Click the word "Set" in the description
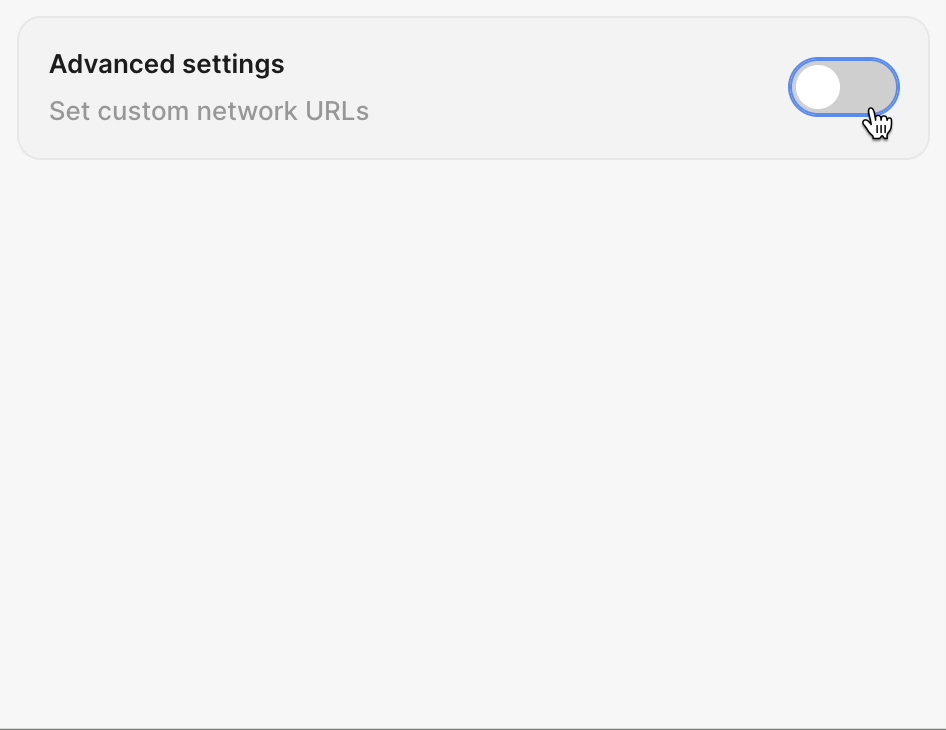 [69, 111]
